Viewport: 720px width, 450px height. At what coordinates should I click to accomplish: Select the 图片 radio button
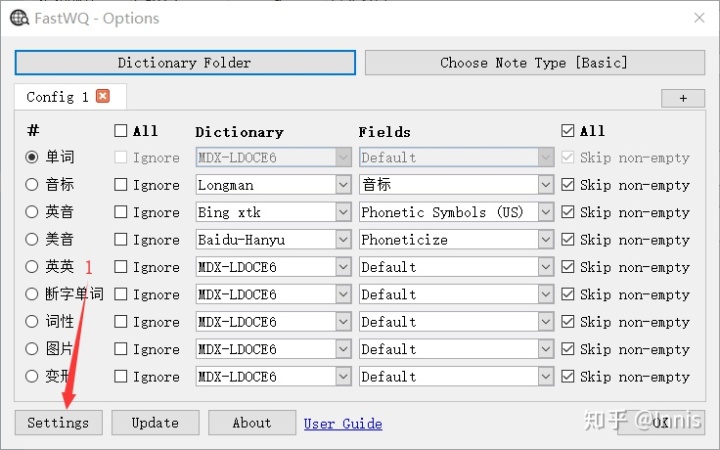coord(32,349)
